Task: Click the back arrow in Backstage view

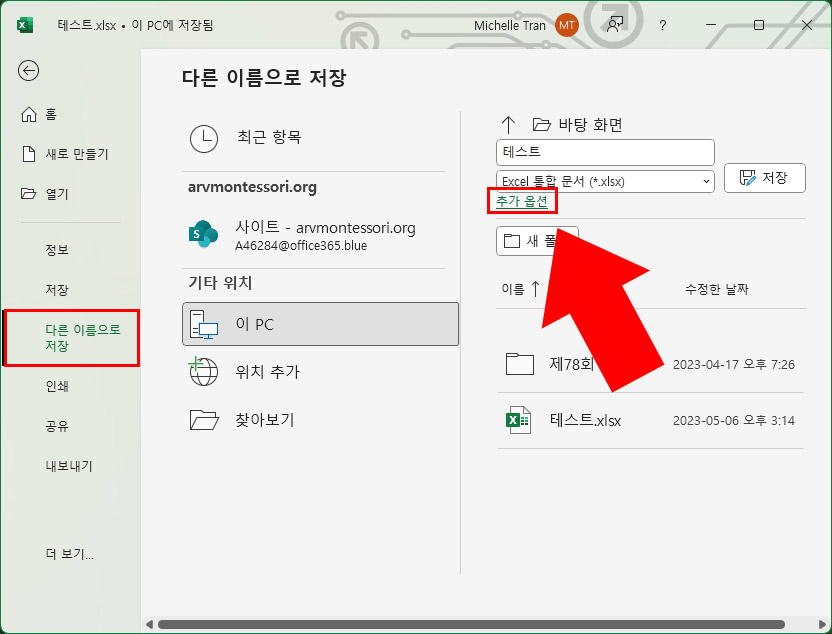Action: (x=28, y=71)
